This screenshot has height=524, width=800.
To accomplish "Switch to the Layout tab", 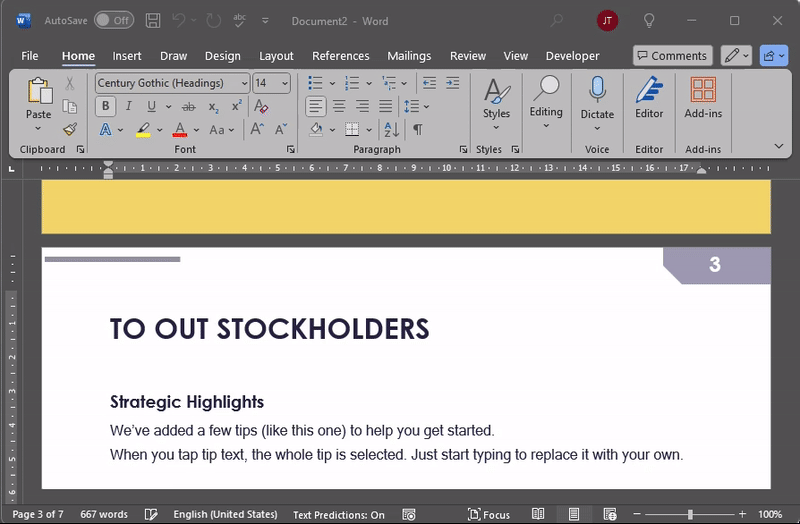I will tap(276, 56).
